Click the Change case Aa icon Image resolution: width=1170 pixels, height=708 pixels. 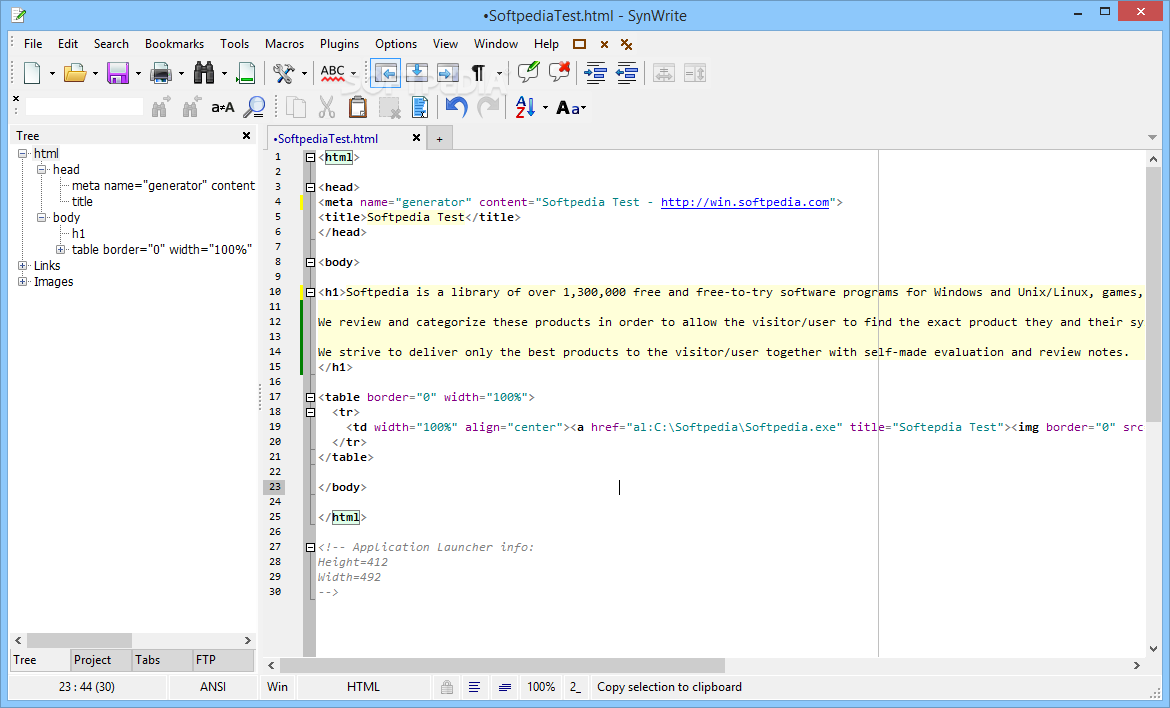(x=568, y=108)
